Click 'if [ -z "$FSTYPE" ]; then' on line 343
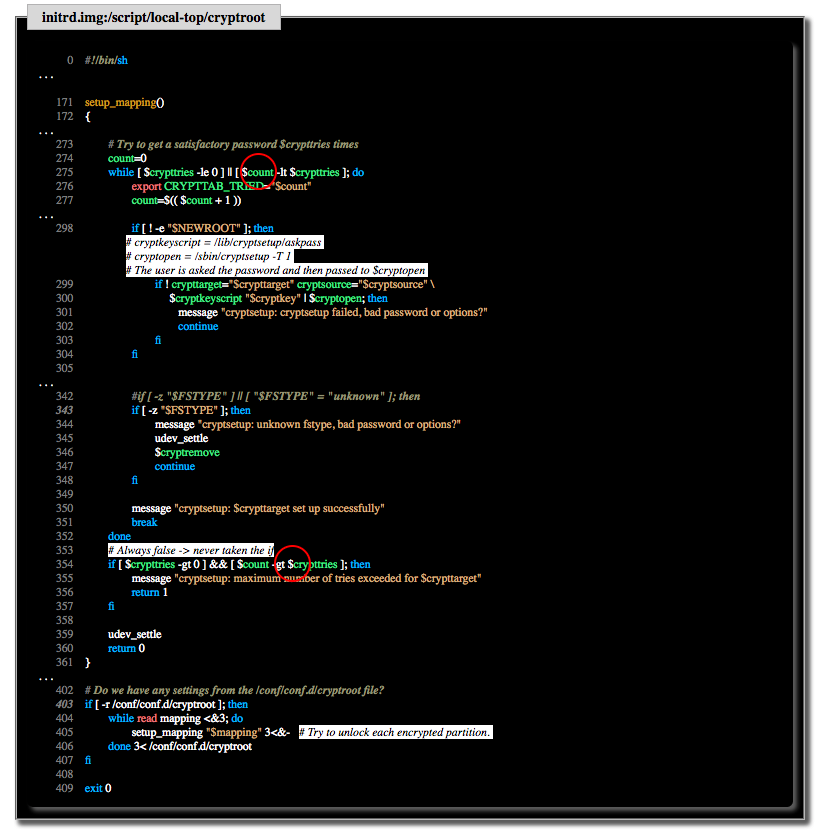 coord(191,410)
